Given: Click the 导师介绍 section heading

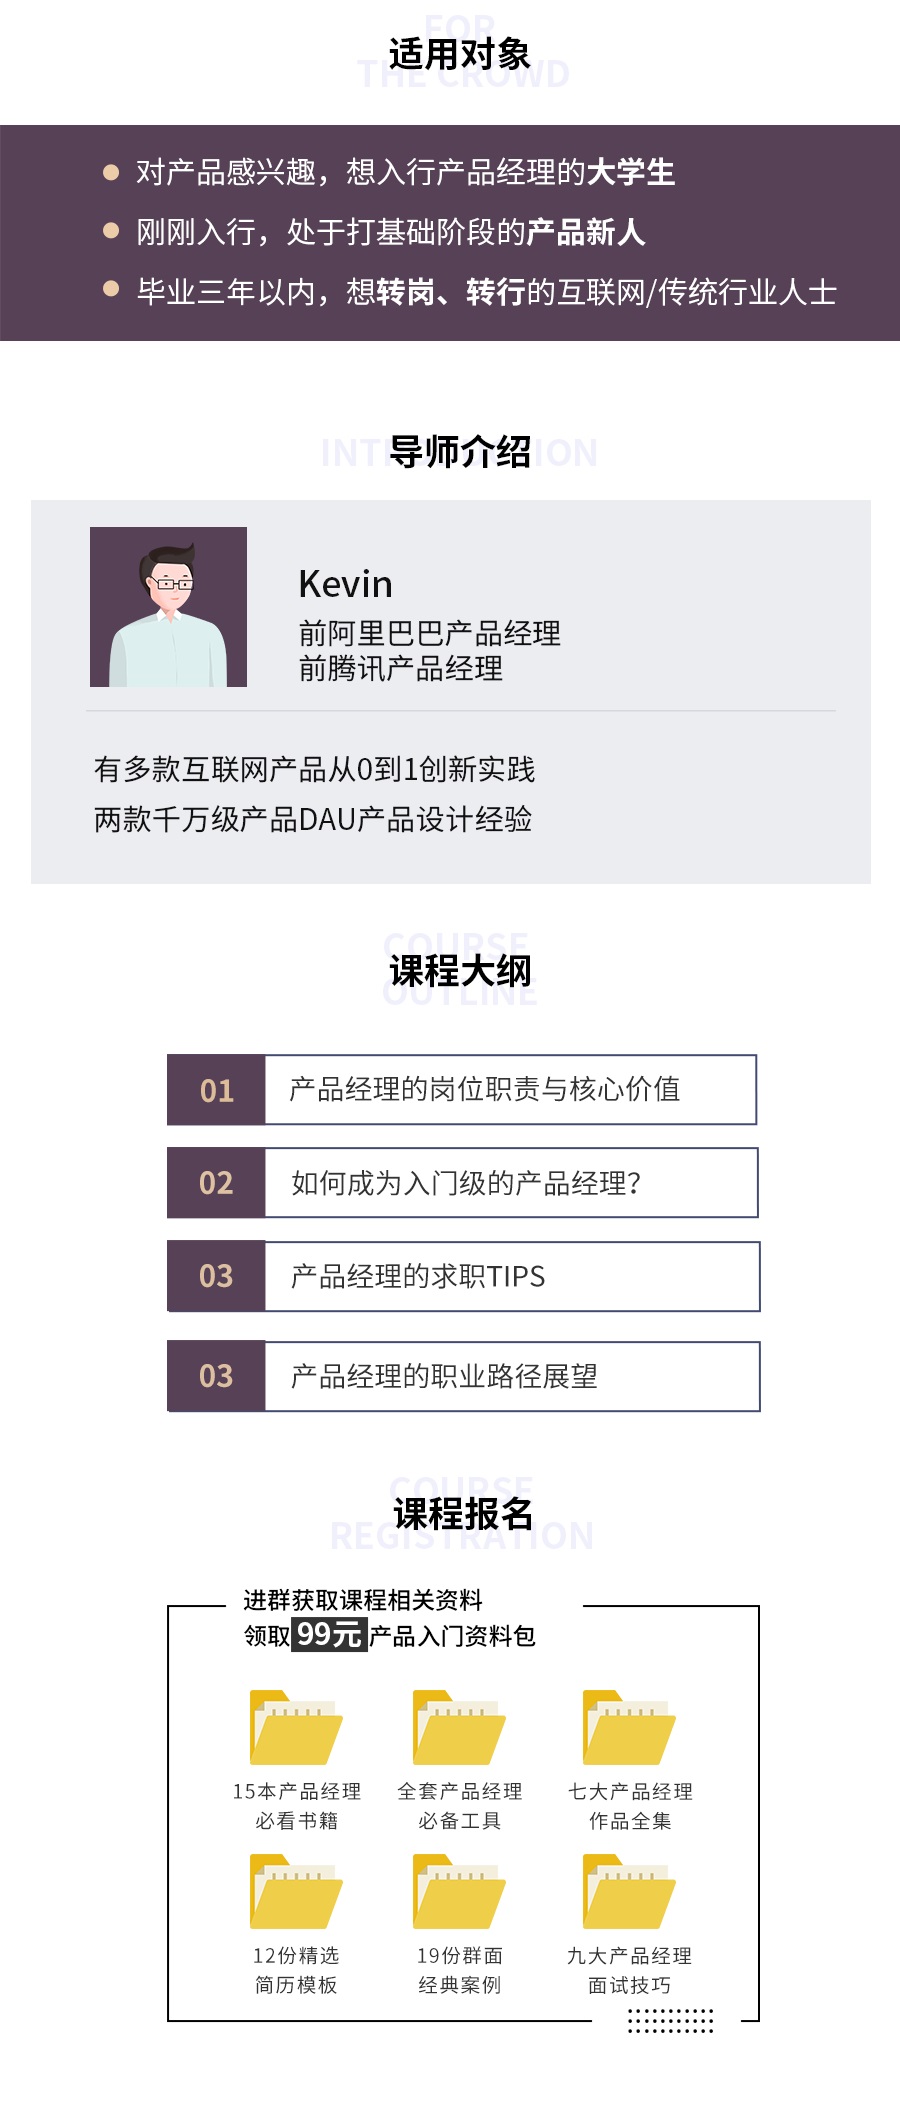Looking at the screenshot, I should (460, 452).
